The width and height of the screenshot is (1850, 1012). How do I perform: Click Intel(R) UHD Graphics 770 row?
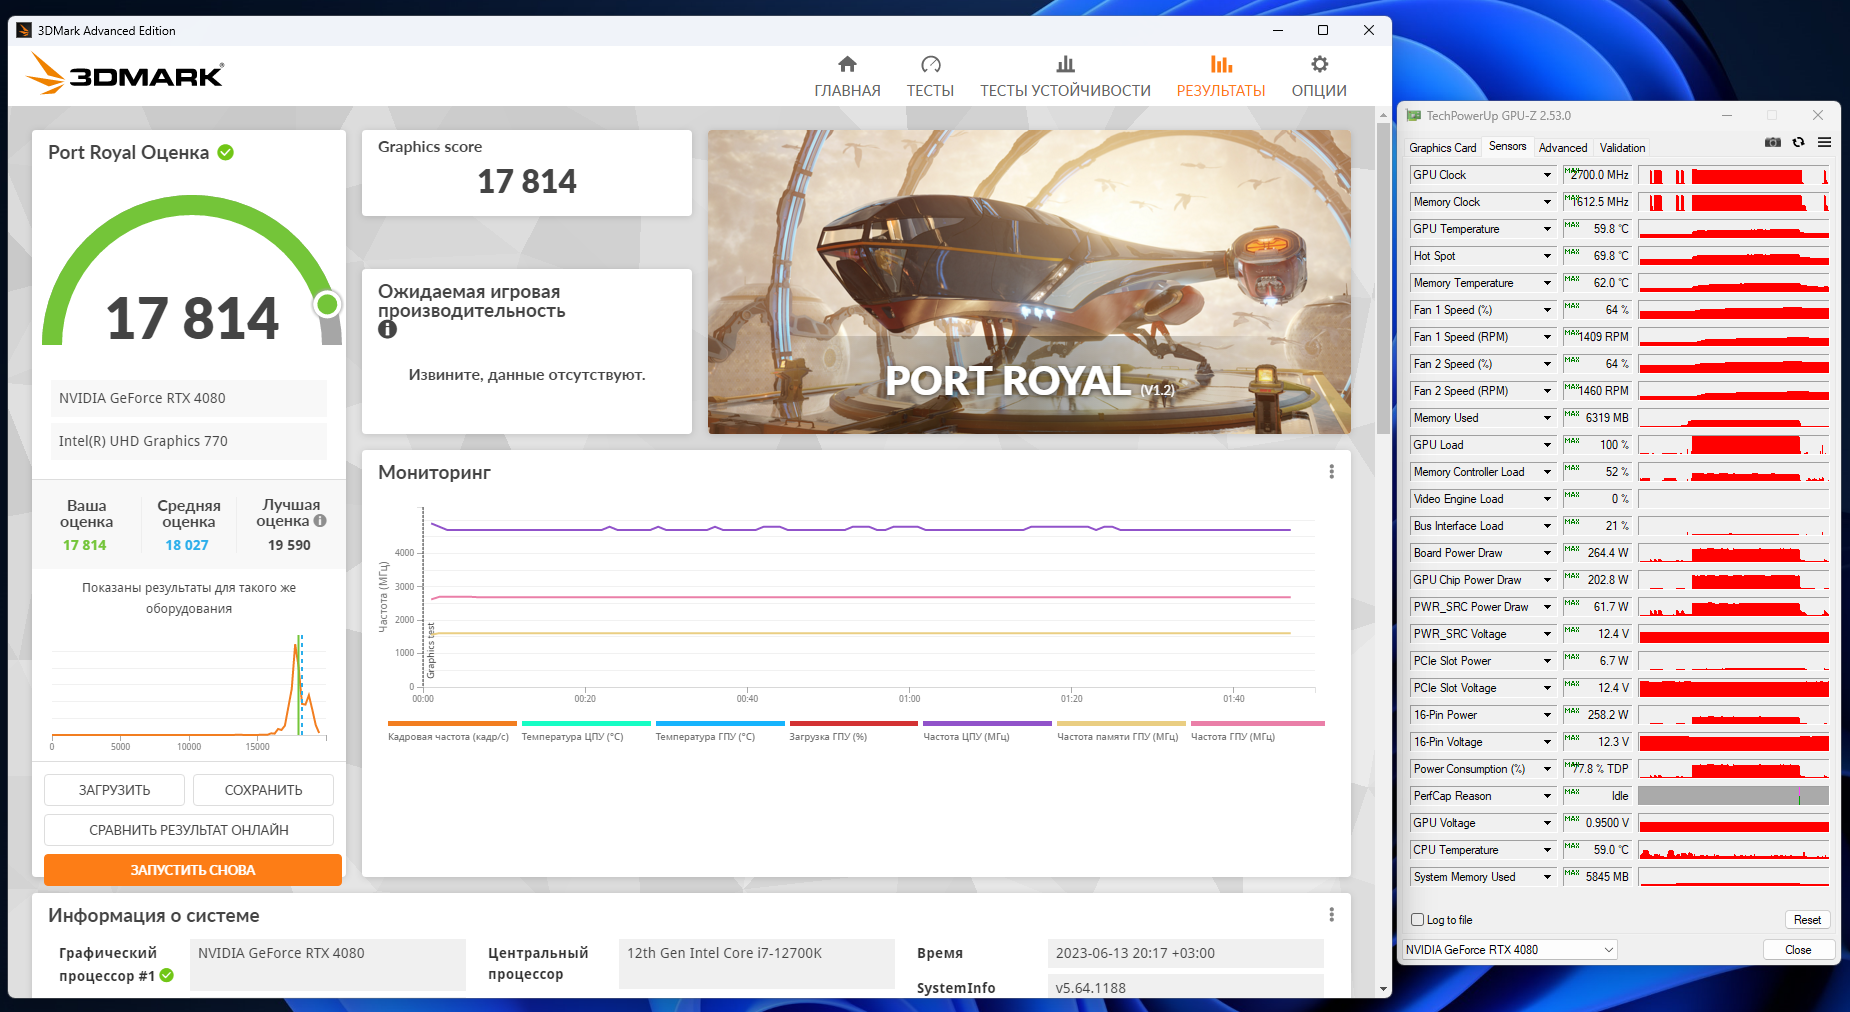(x=189, y=441)
